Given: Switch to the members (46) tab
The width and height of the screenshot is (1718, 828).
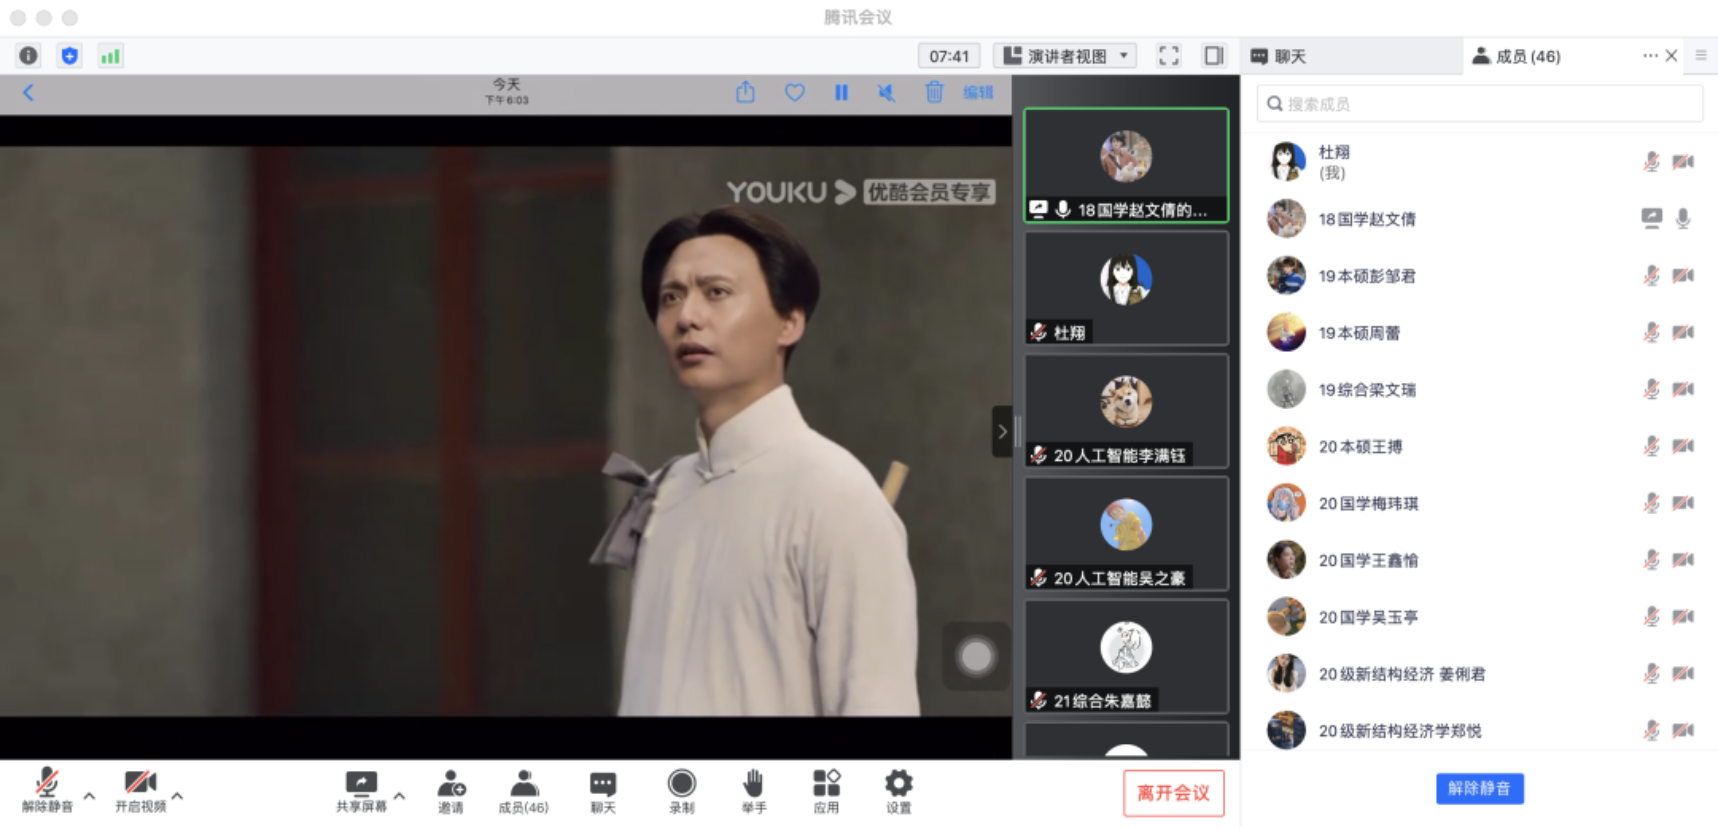Looking at the screenshot, I should coord(1516,57).
